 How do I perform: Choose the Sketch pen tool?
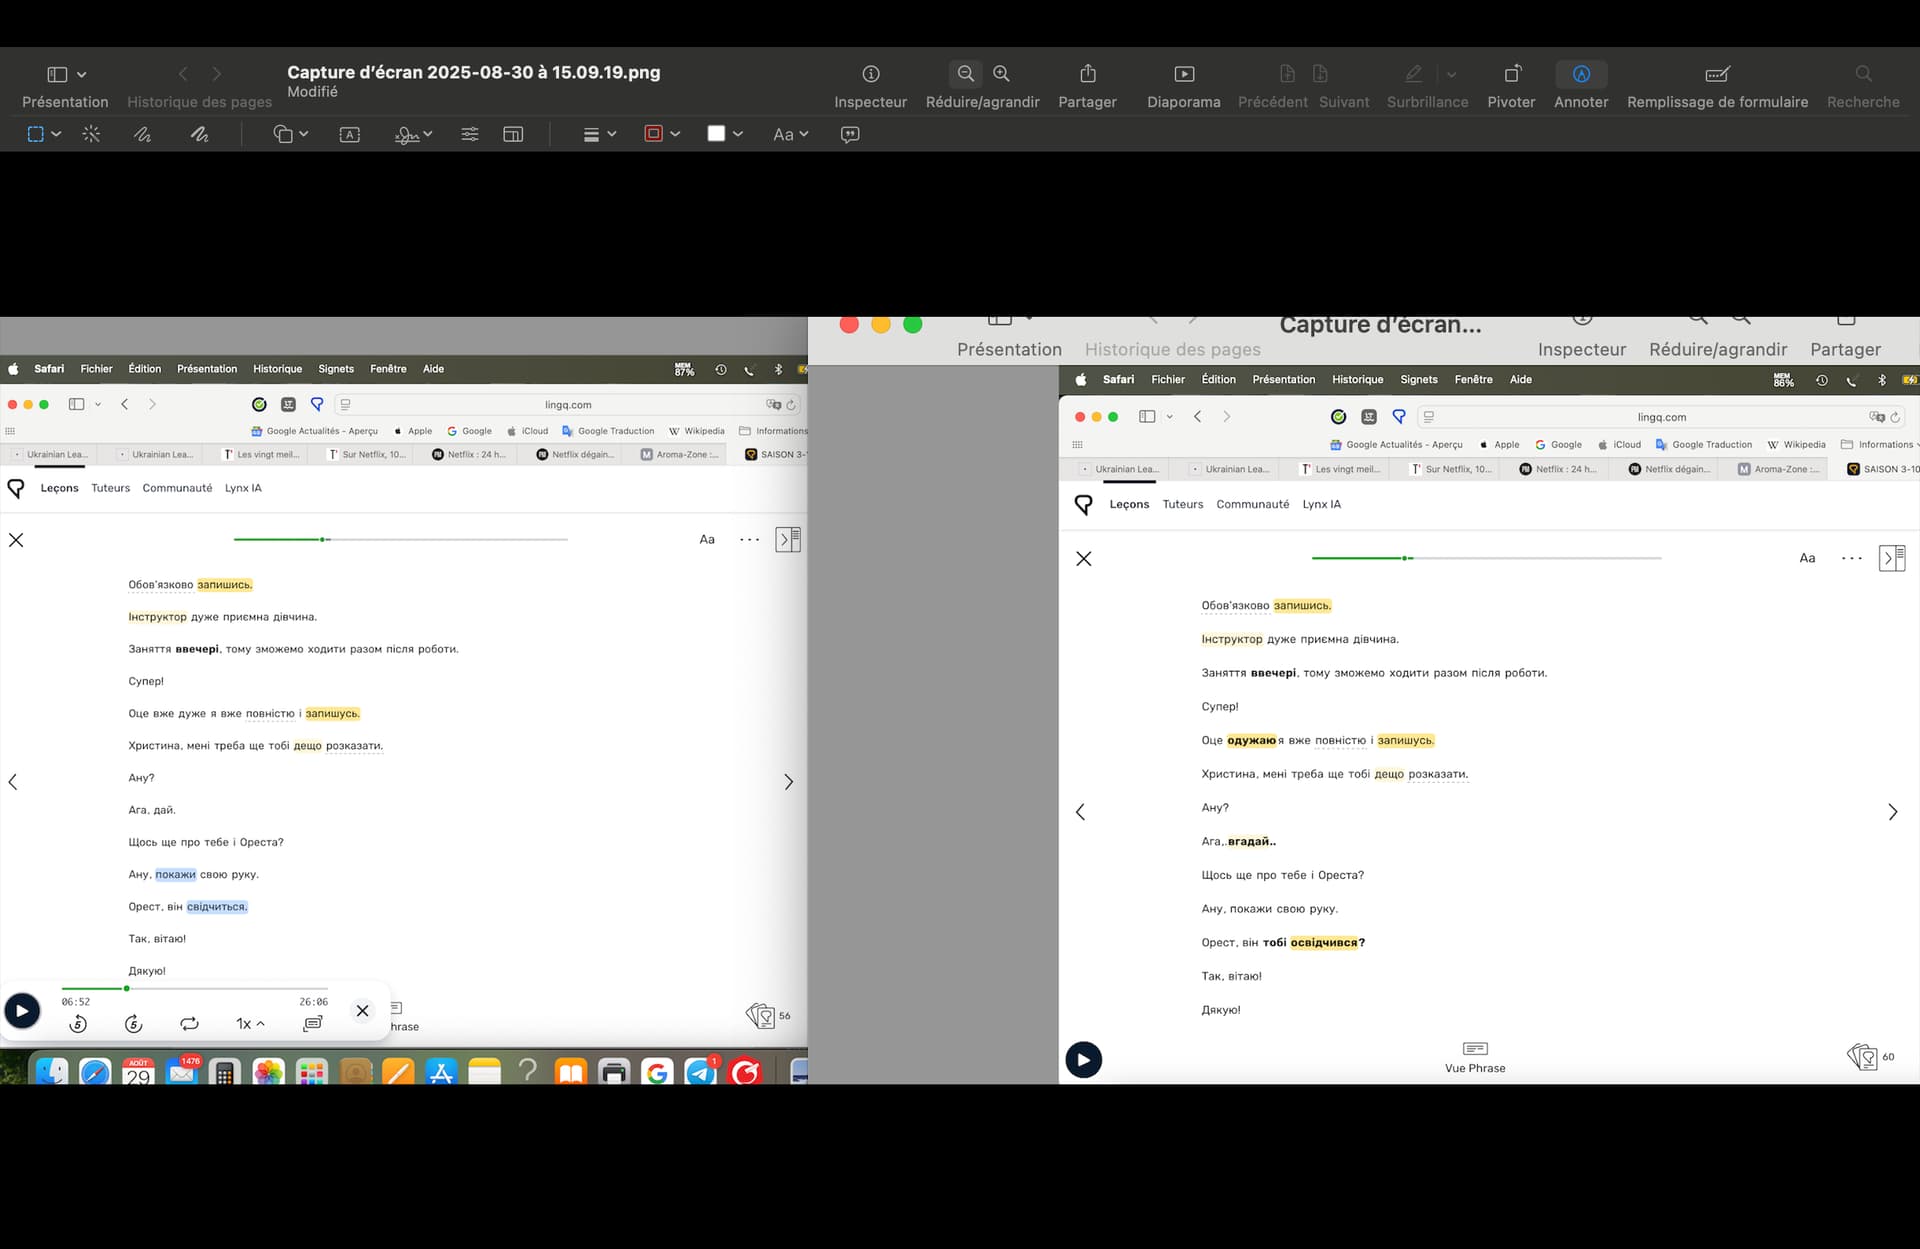tap(143, 134)
